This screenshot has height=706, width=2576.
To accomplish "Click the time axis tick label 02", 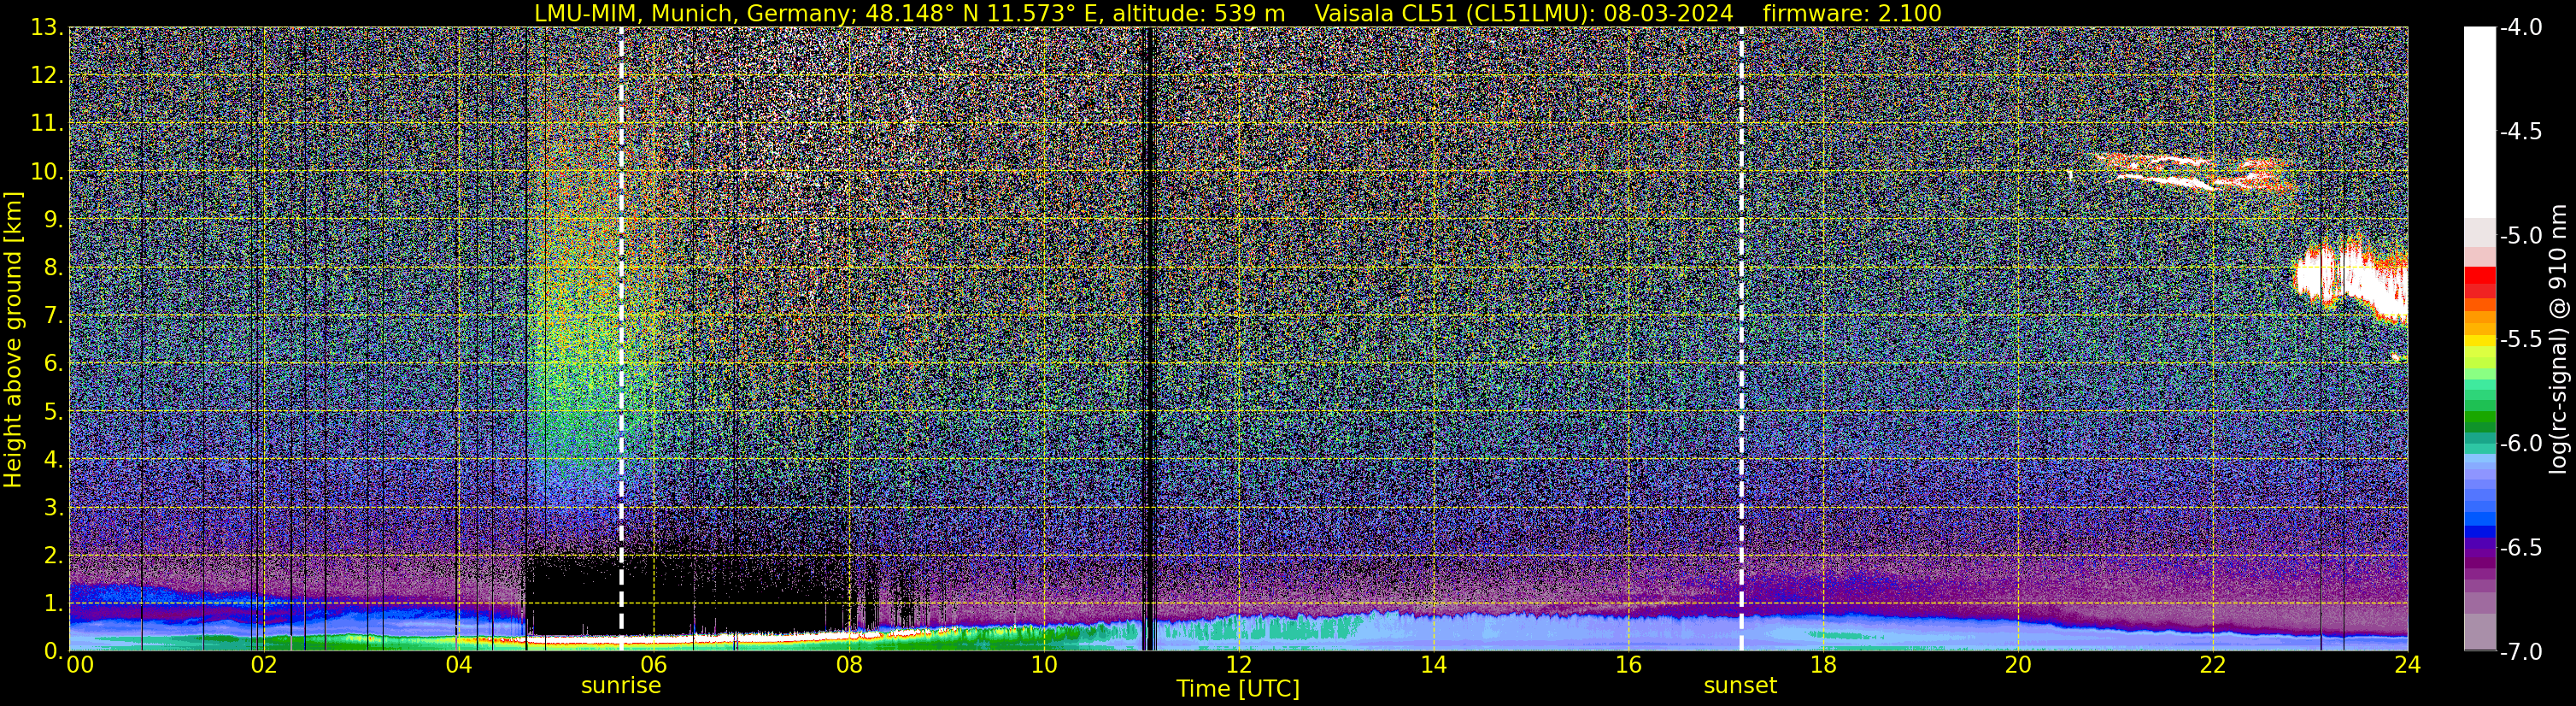I will 263,665.
